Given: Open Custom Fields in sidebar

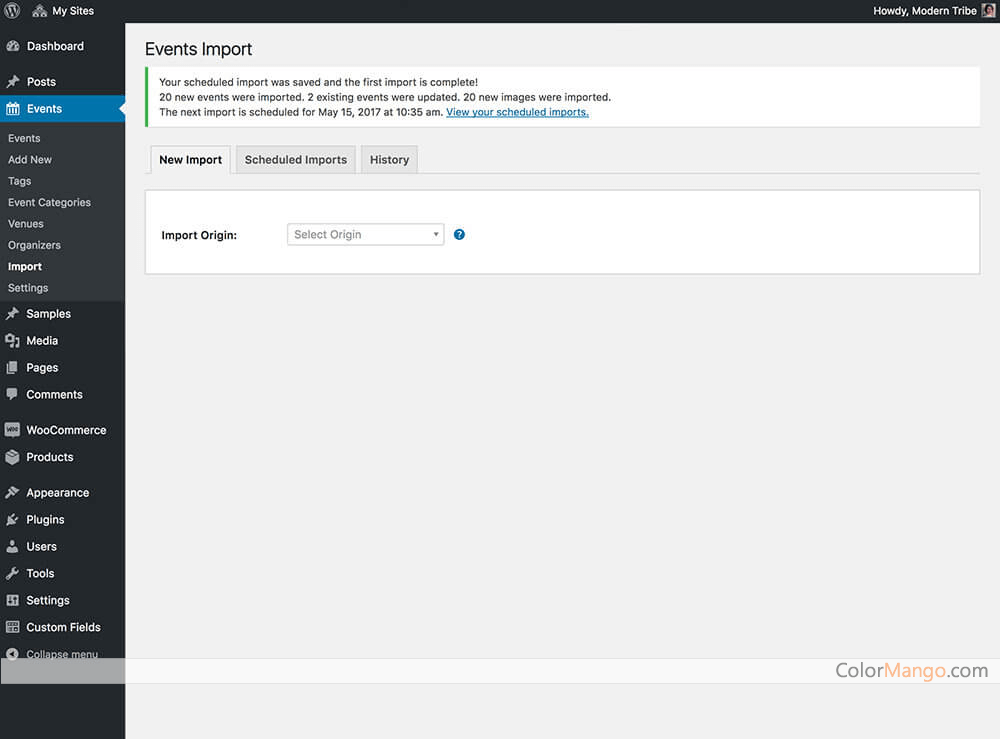Looking at the screenshot, I should [x=63, y=627].
